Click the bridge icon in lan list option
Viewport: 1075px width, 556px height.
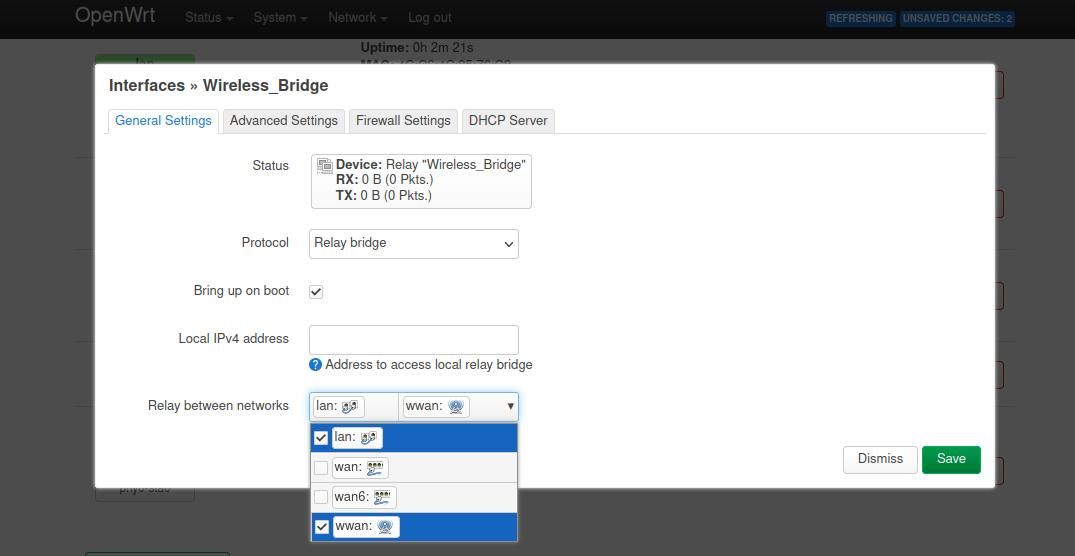point(368,438)
